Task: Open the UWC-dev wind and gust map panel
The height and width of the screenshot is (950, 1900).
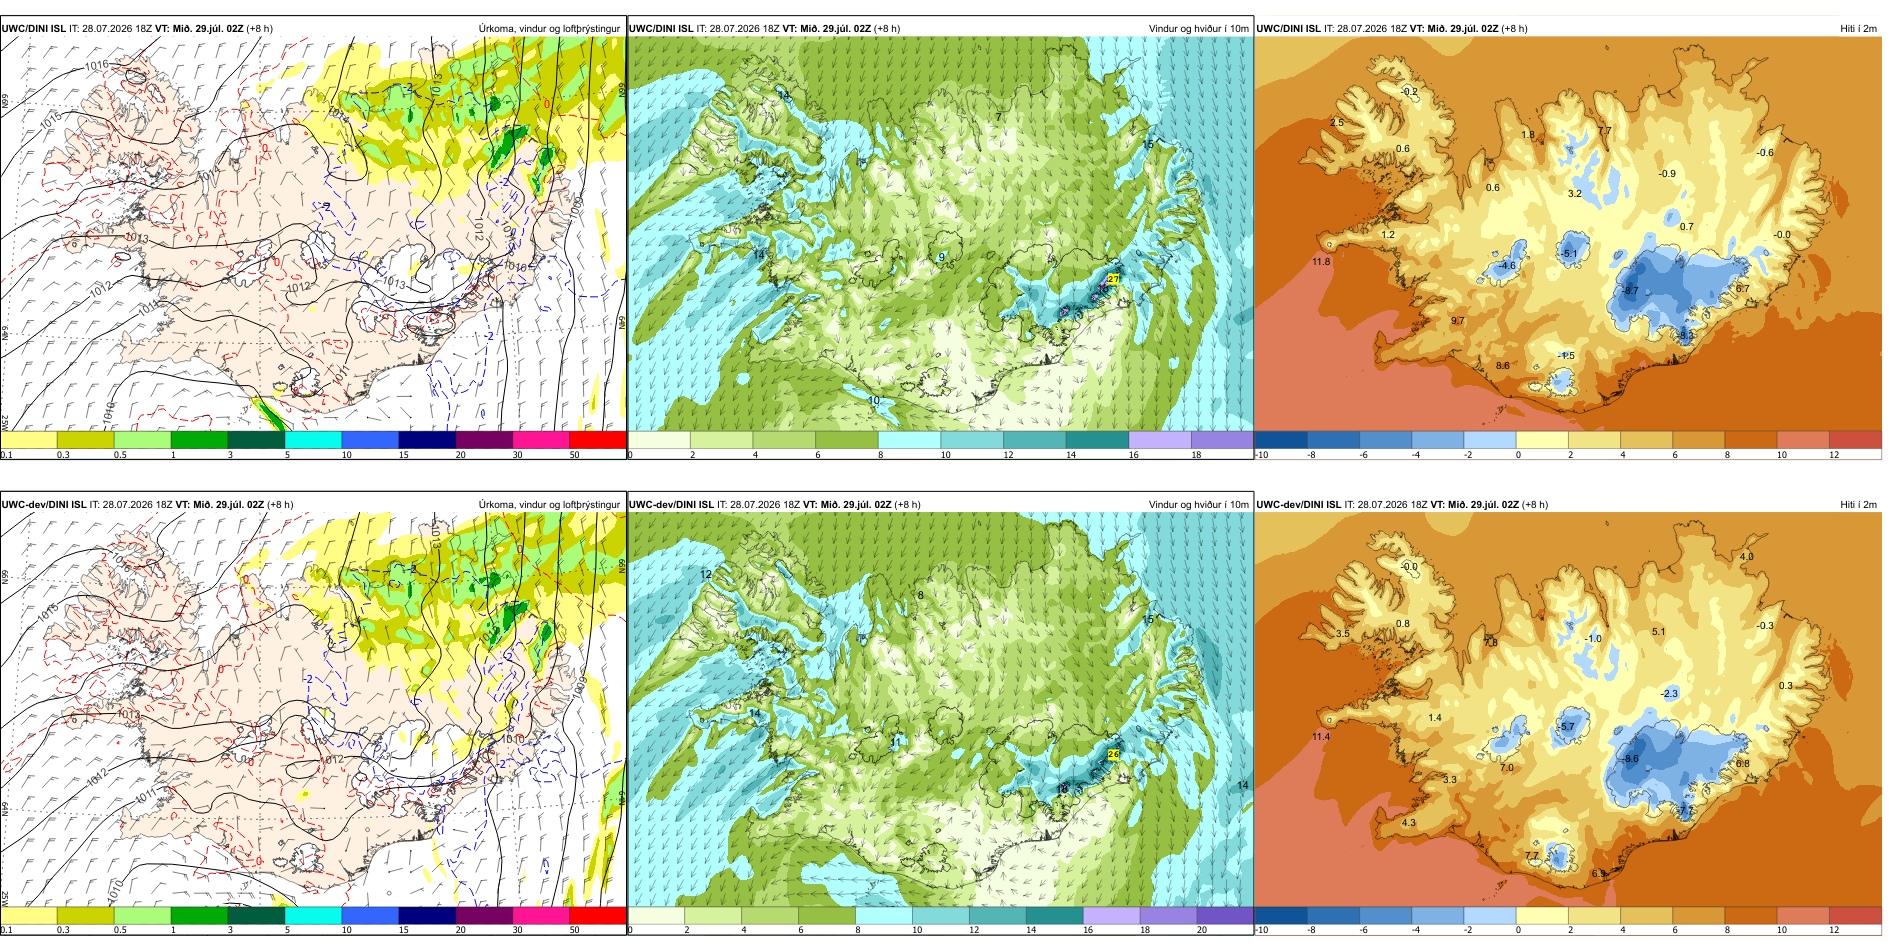Action: click(940, 709)
